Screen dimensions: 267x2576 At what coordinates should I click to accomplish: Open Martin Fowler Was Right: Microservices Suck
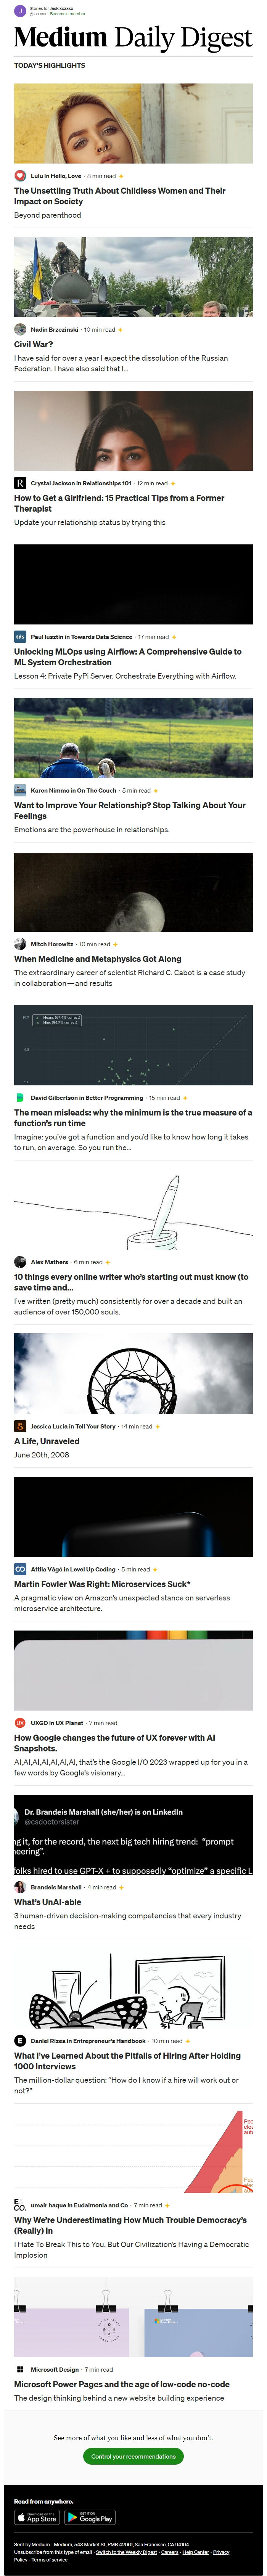102,1584
